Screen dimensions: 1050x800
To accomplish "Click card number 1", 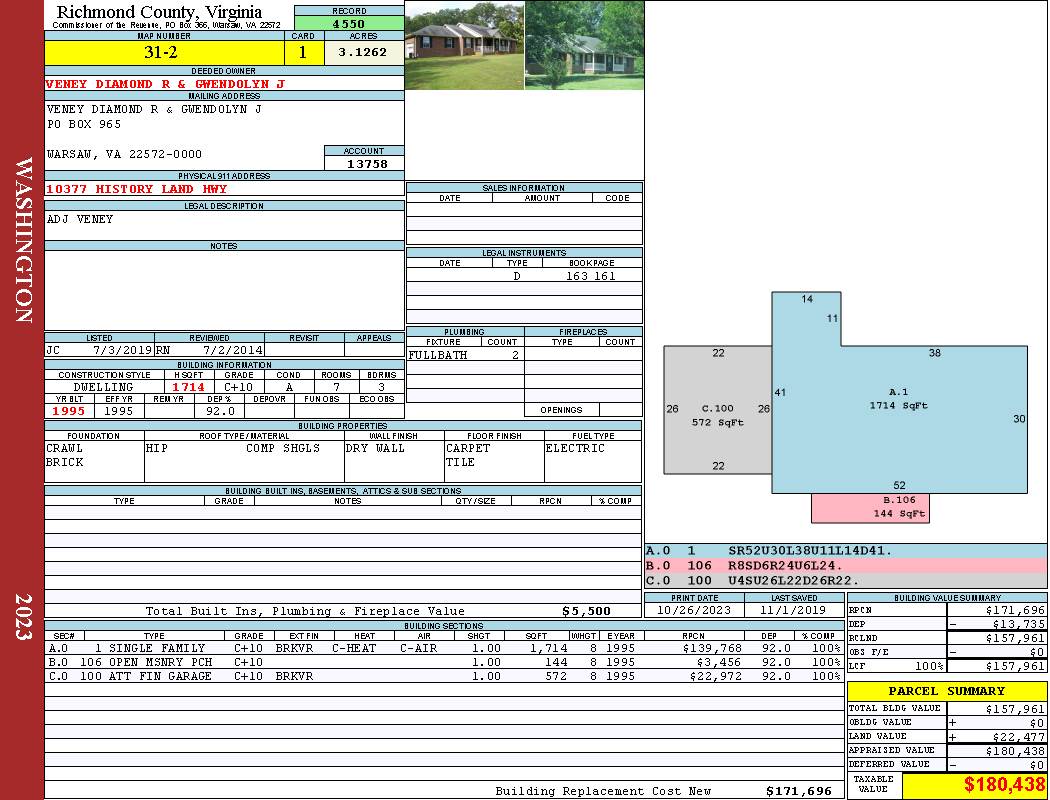I will [303, 53].
